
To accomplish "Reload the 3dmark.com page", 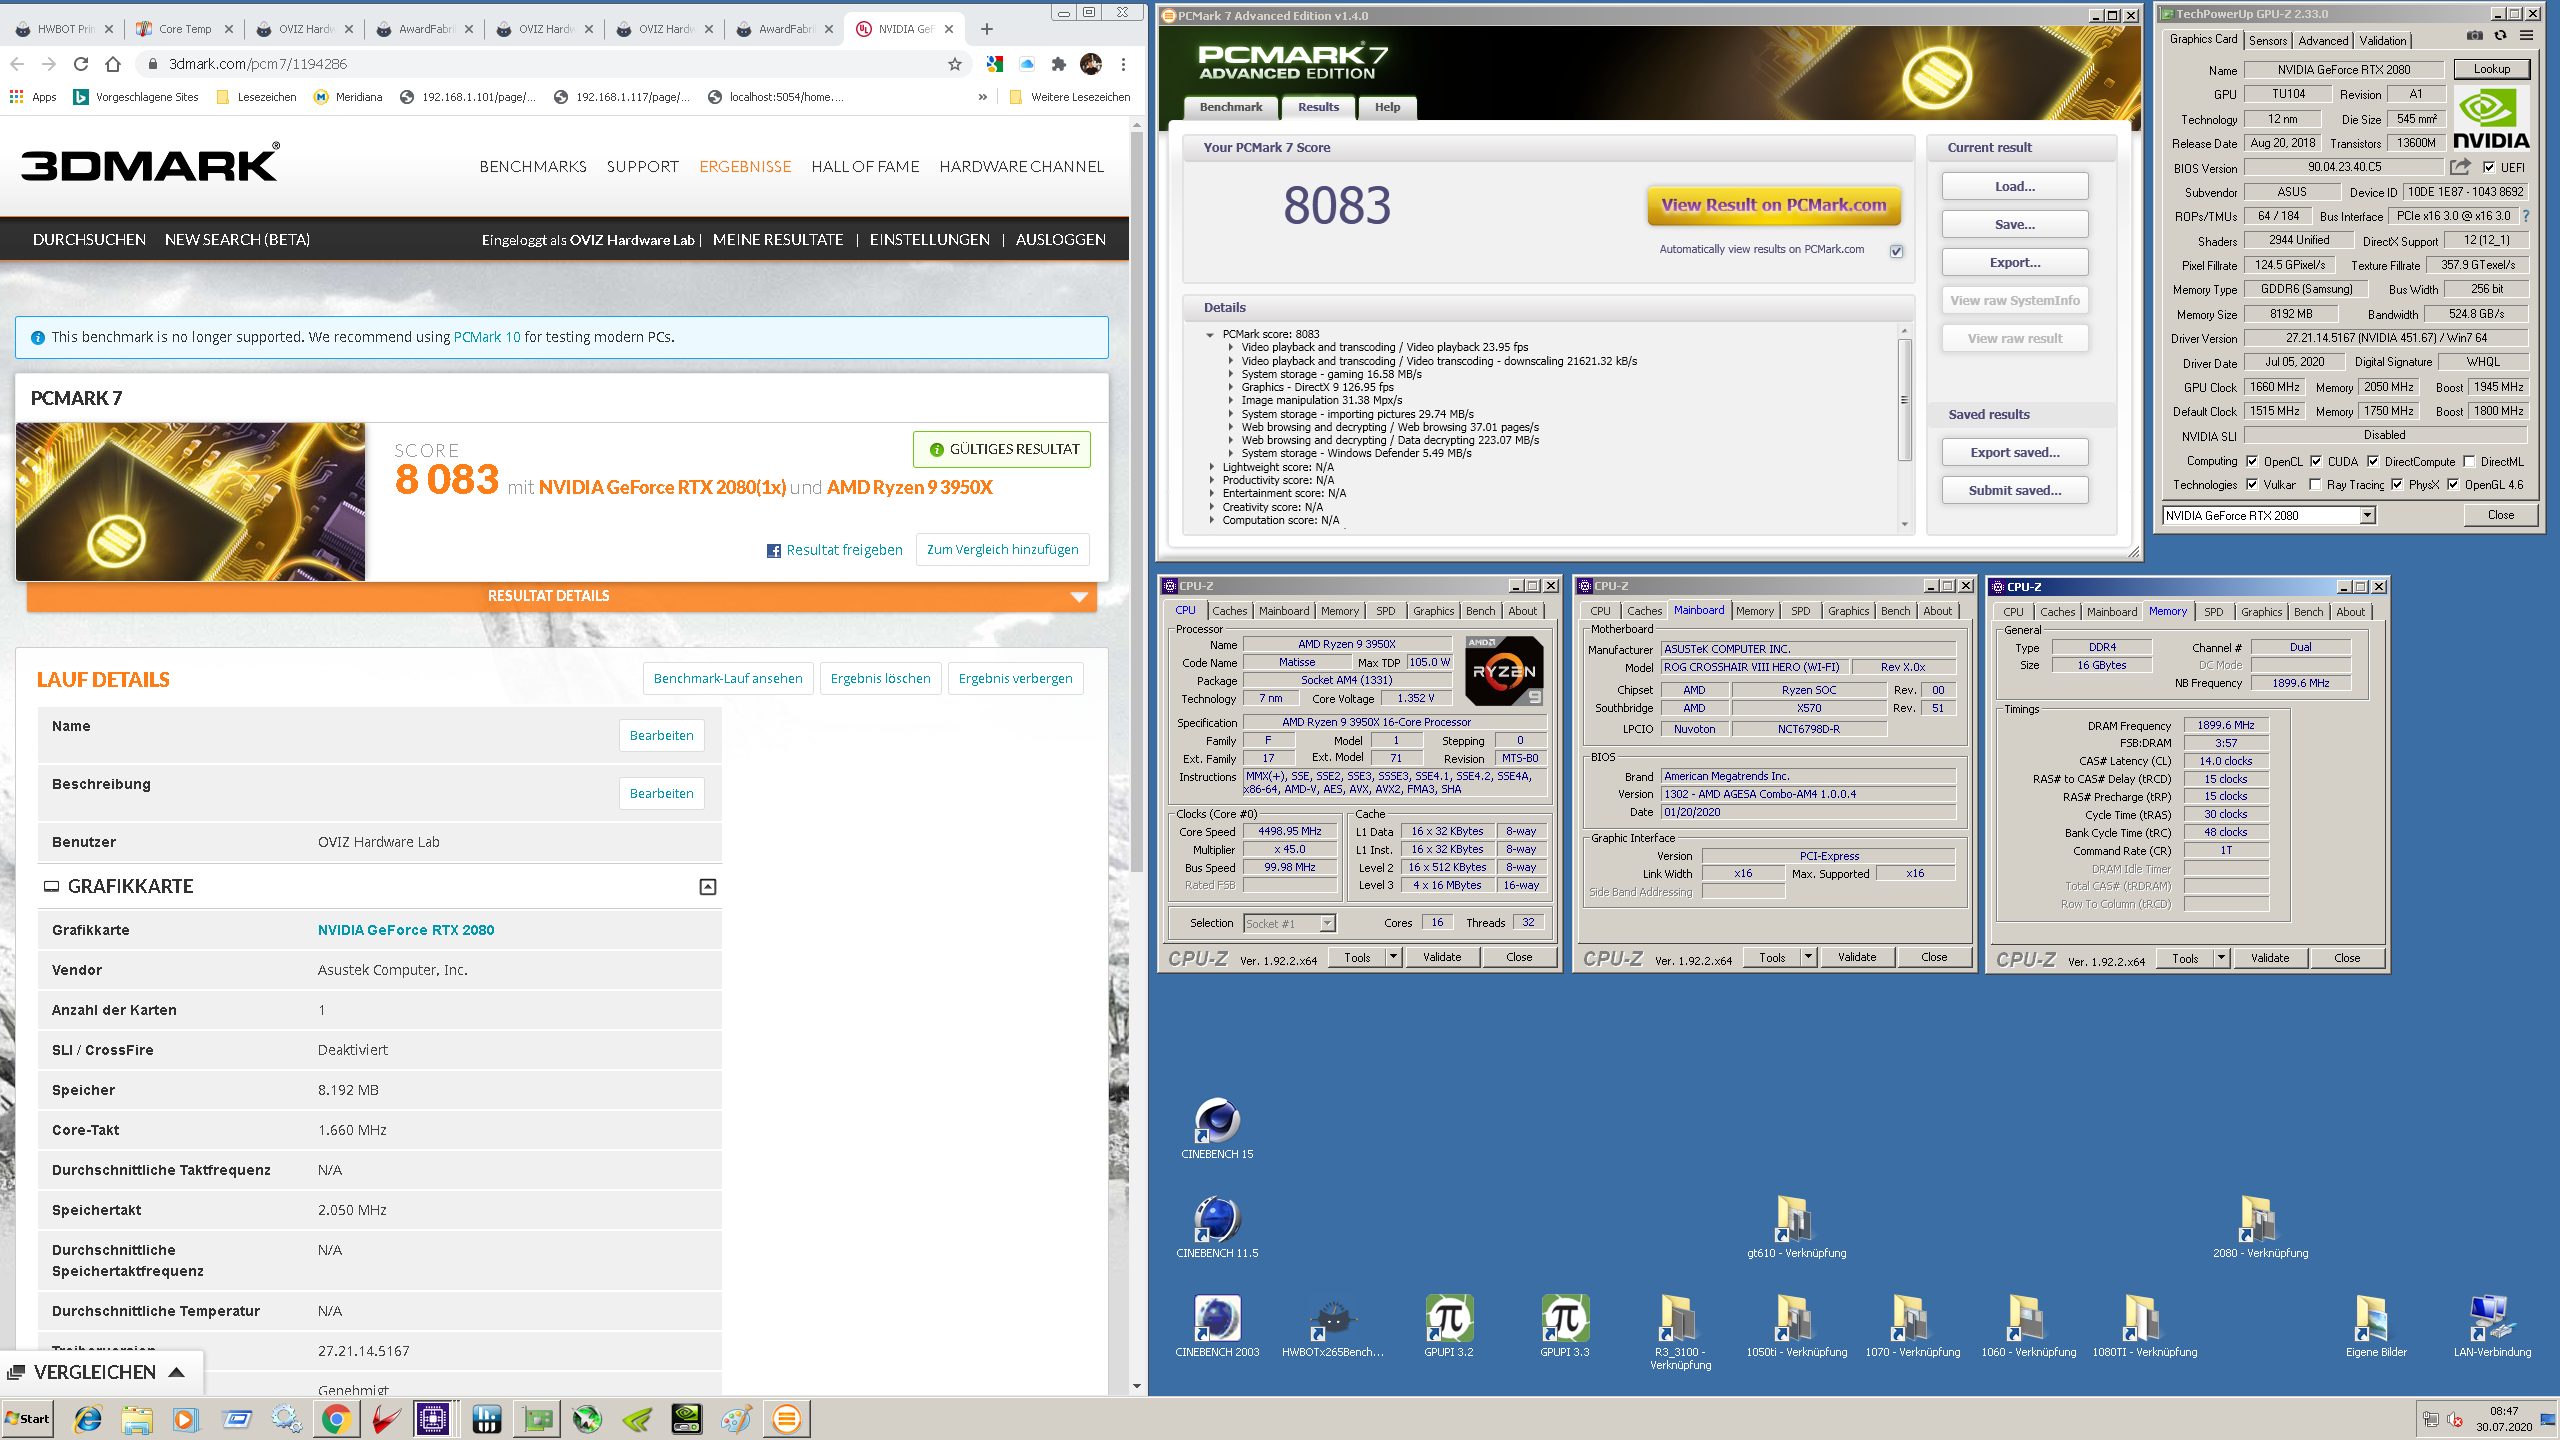I will (81, 64).
